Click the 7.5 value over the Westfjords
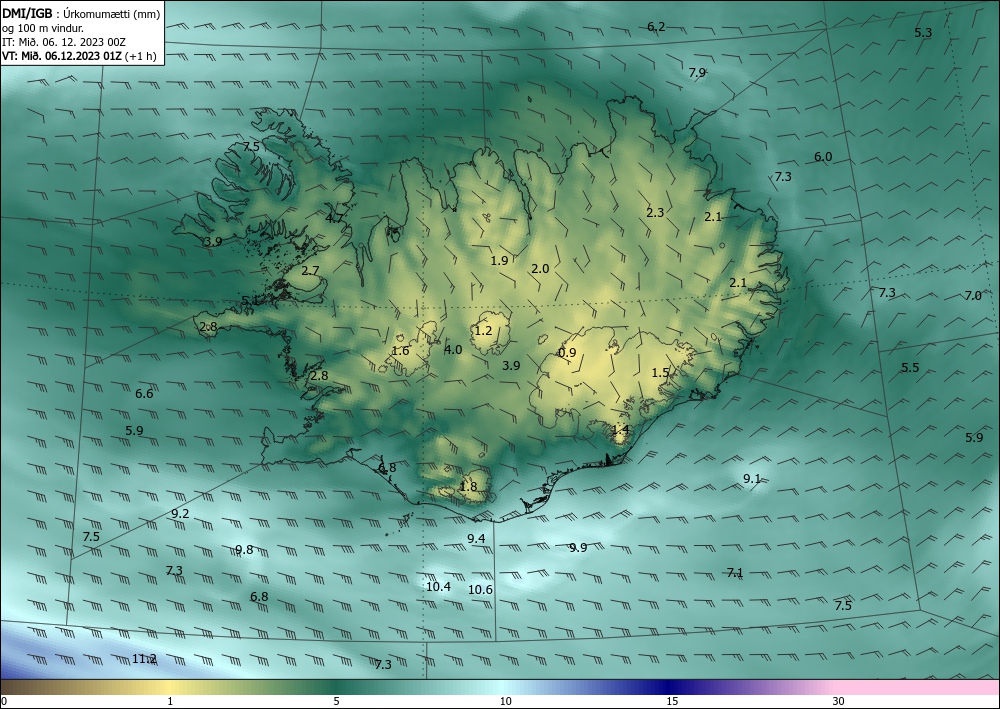The image size is (1000, 709). [x=252, y=147]
